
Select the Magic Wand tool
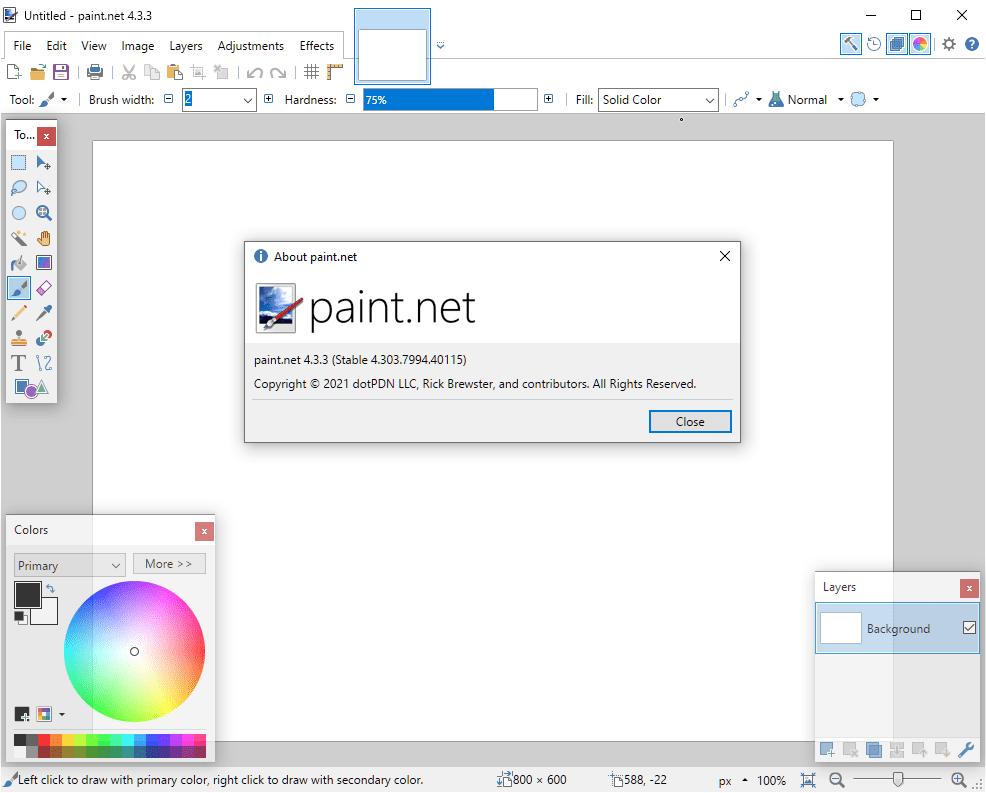coord(17,237)
